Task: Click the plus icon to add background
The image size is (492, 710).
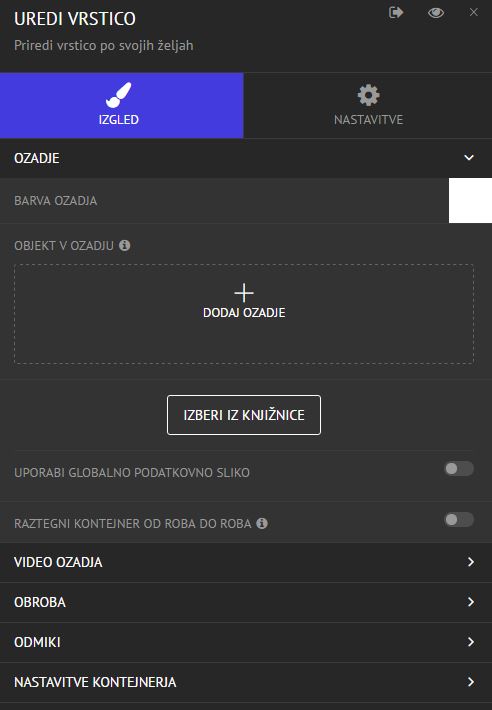Action: coord(244,293)
